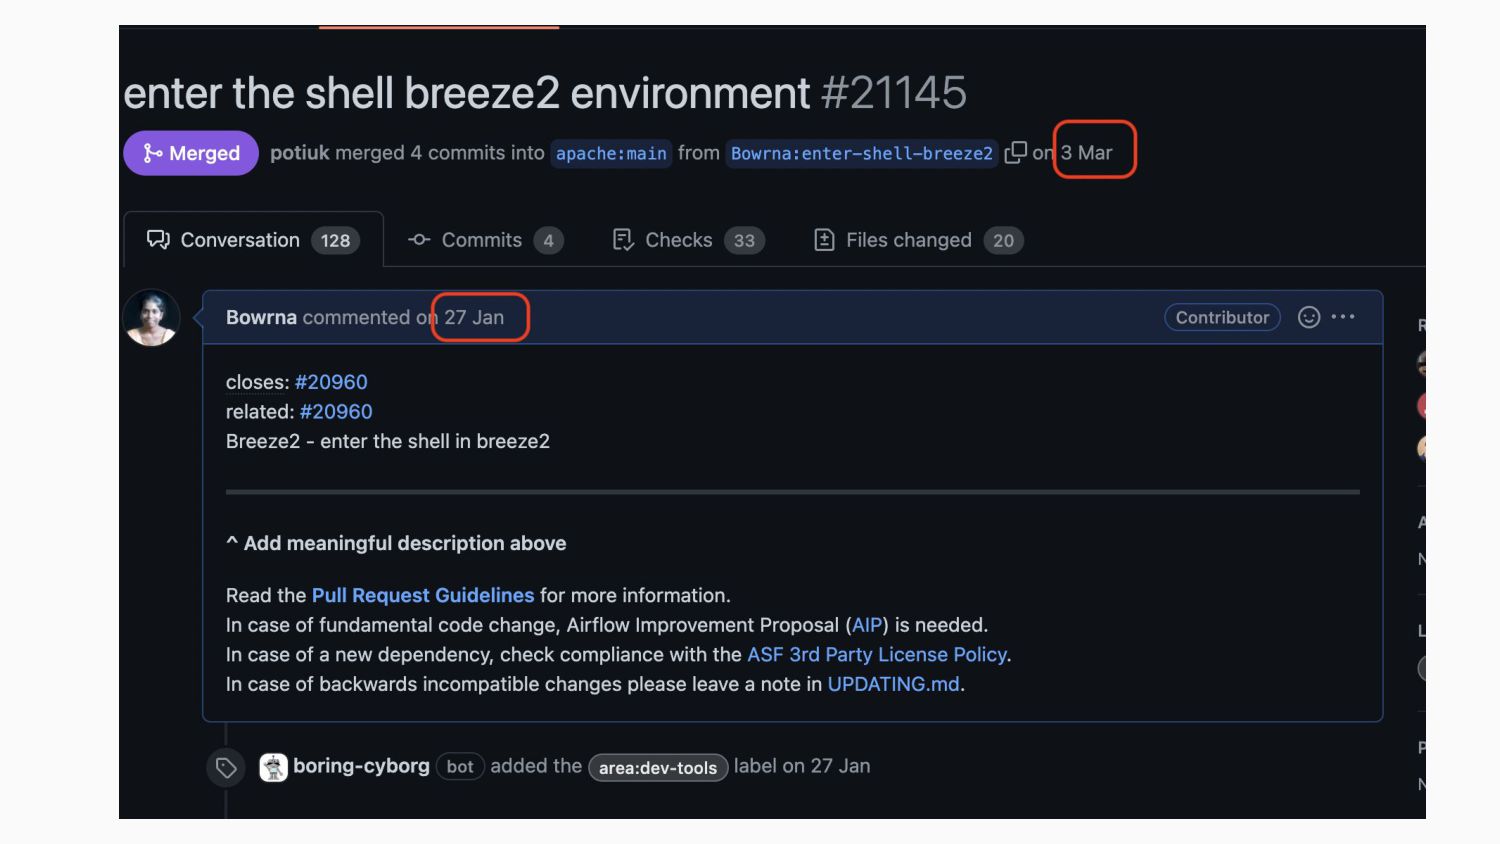
Task: Click the Commits tab icon
Action: 419,240
